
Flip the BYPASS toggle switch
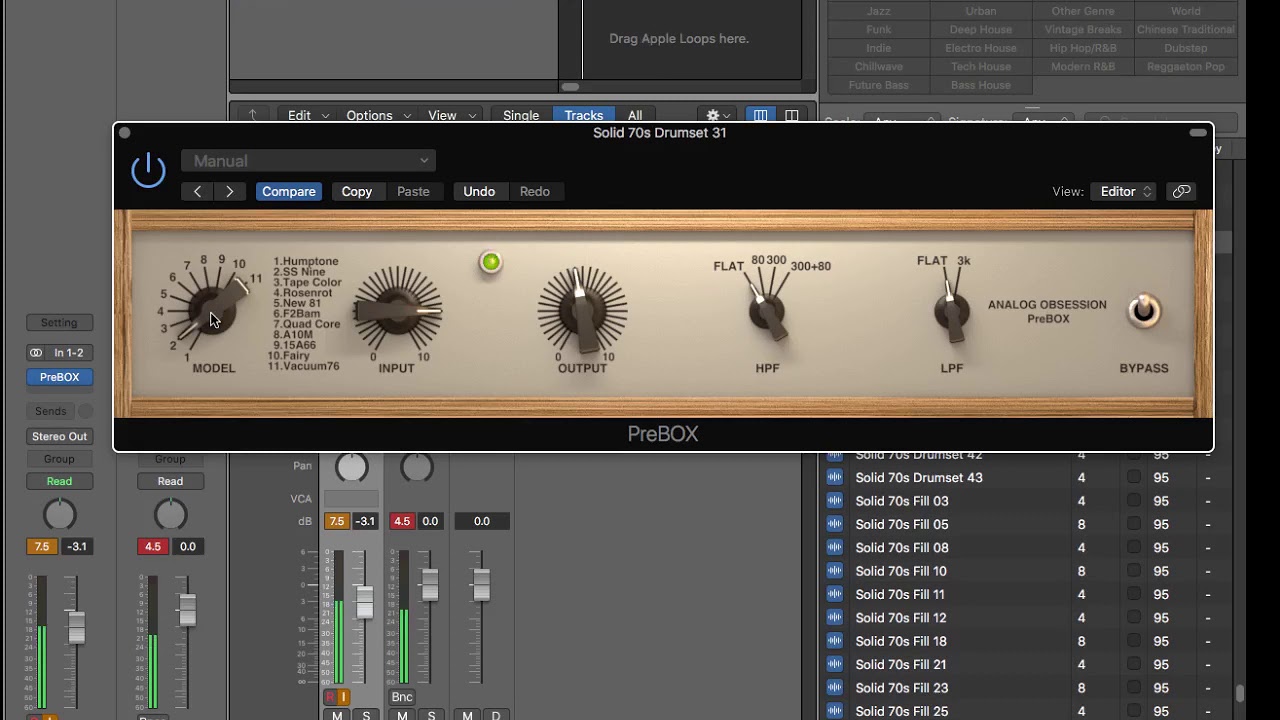click(x=1144, y=311)
